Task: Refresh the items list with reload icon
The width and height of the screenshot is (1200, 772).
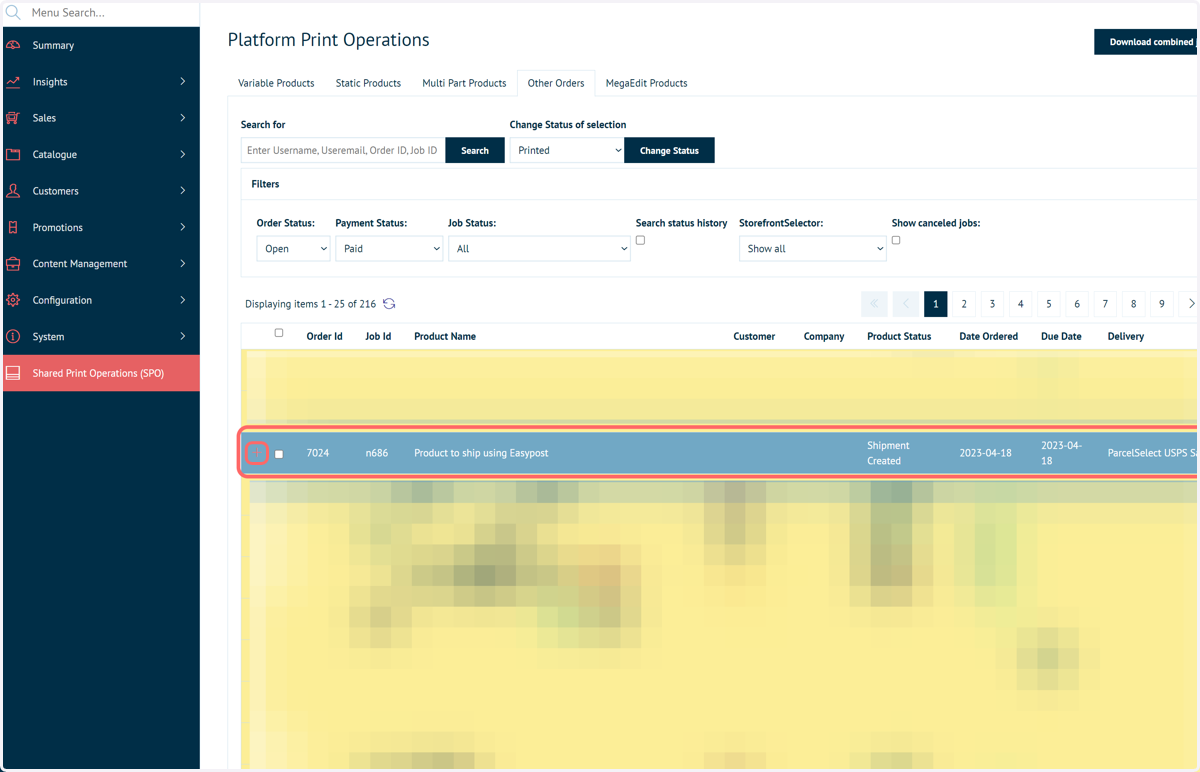Action: [389, 304]
